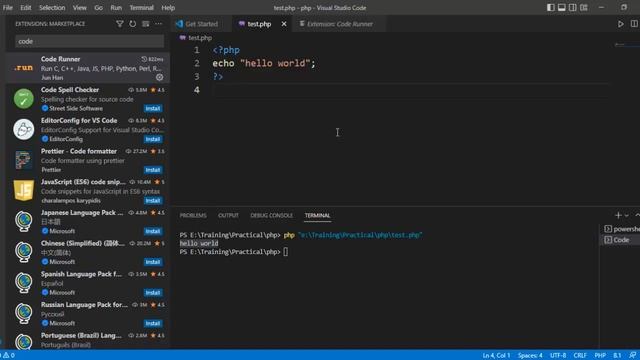Screen dimensions: 640x360
Task: Install Code Spell Checker extension
Action: point(153,108)
